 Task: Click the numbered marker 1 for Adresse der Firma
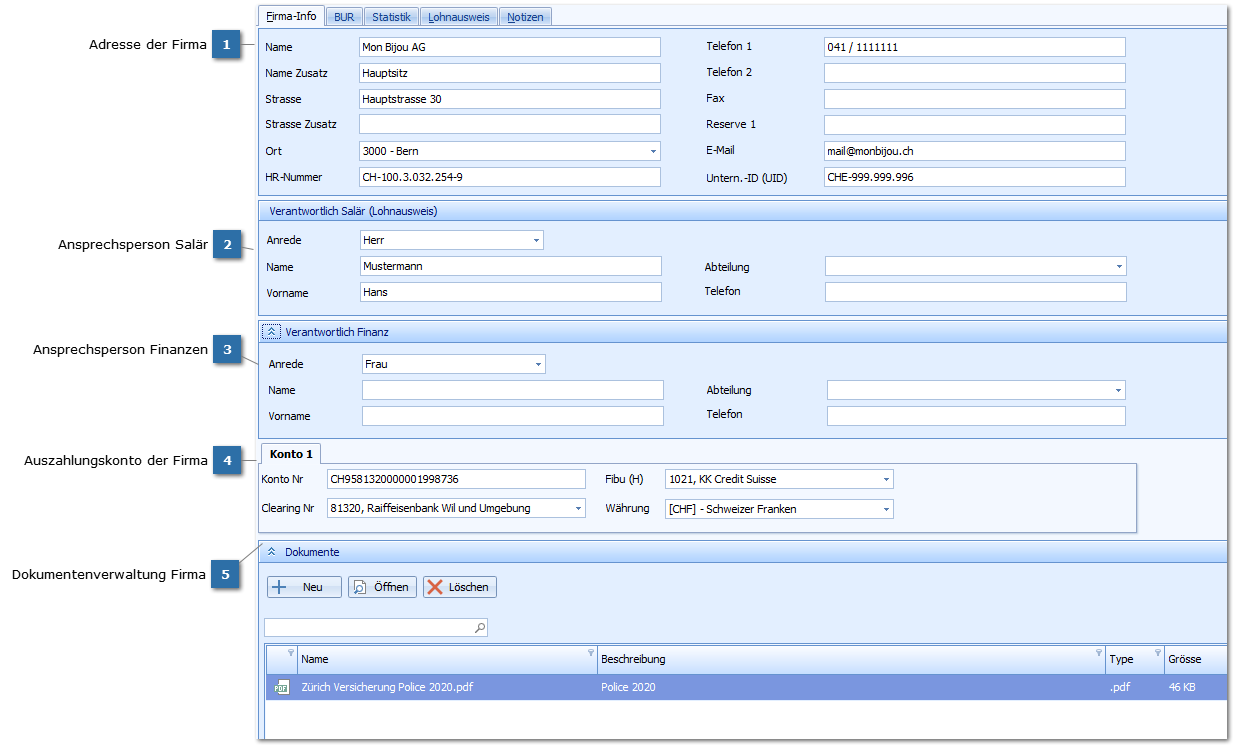click(226, 45)
